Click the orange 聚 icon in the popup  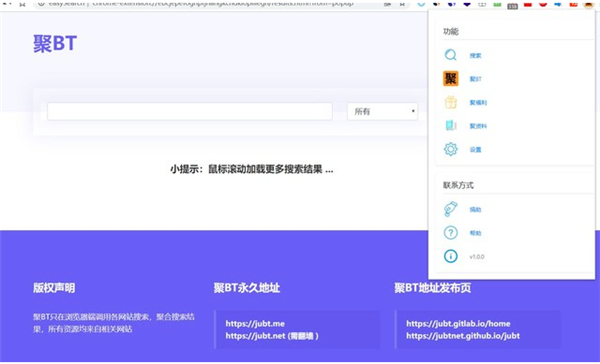(450, 78)
